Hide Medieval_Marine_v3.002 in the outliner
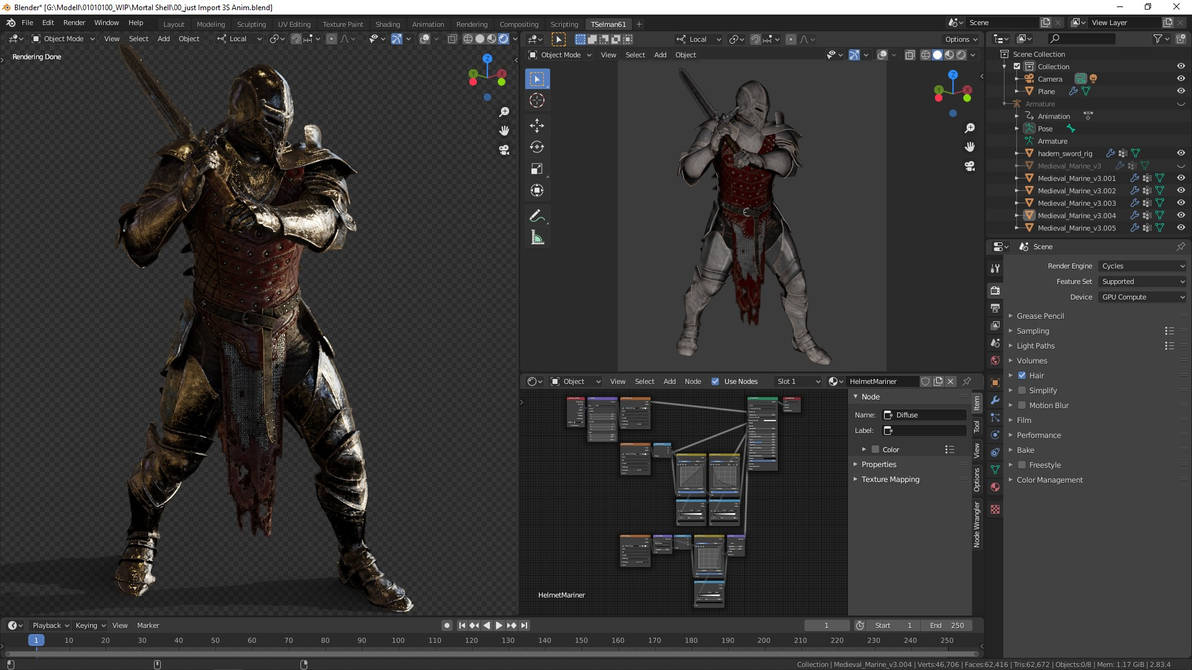 [1181, 190]
